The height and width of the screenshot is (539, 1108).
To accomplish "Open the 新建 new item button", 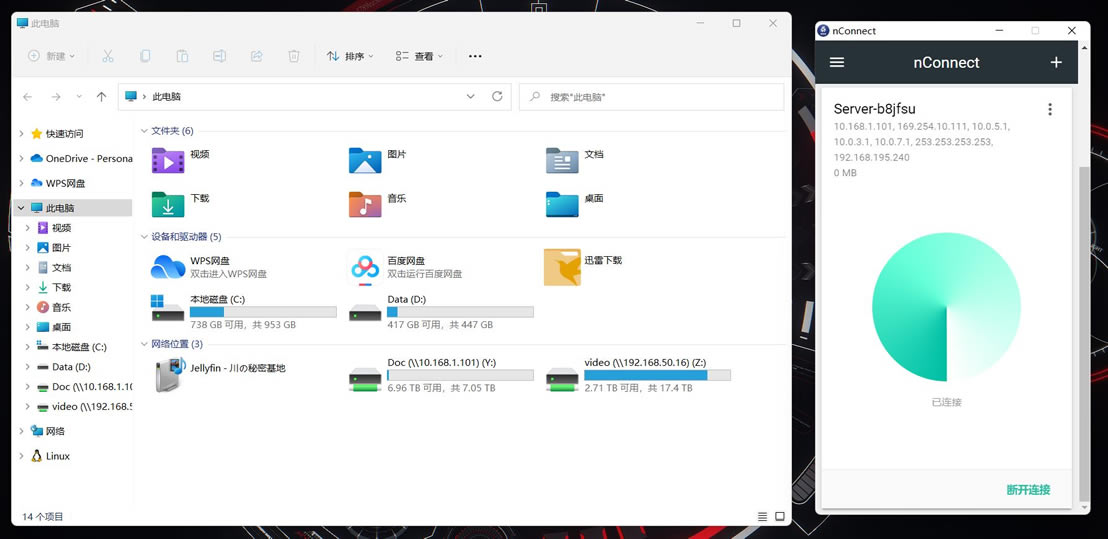I will [52, 56].
